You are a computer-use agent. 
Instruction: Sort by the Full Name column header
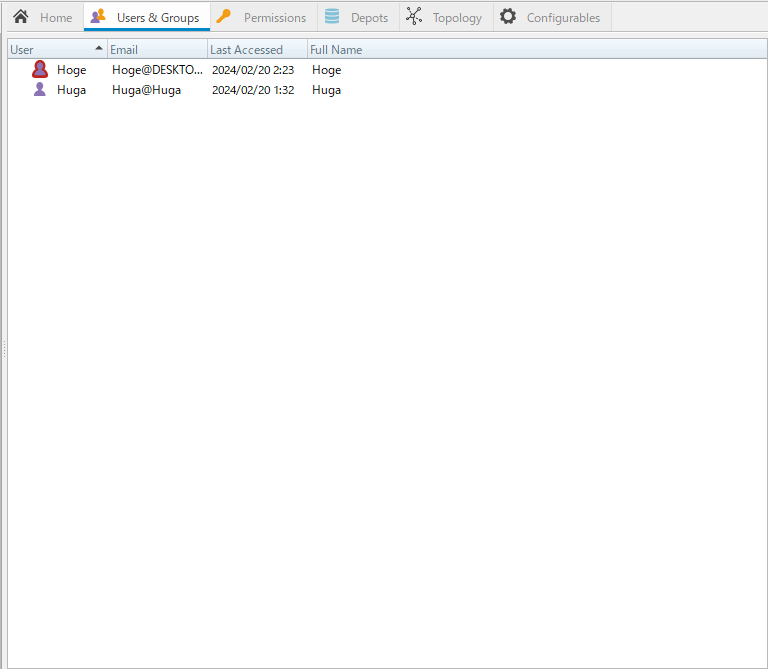tap(537, 49)
